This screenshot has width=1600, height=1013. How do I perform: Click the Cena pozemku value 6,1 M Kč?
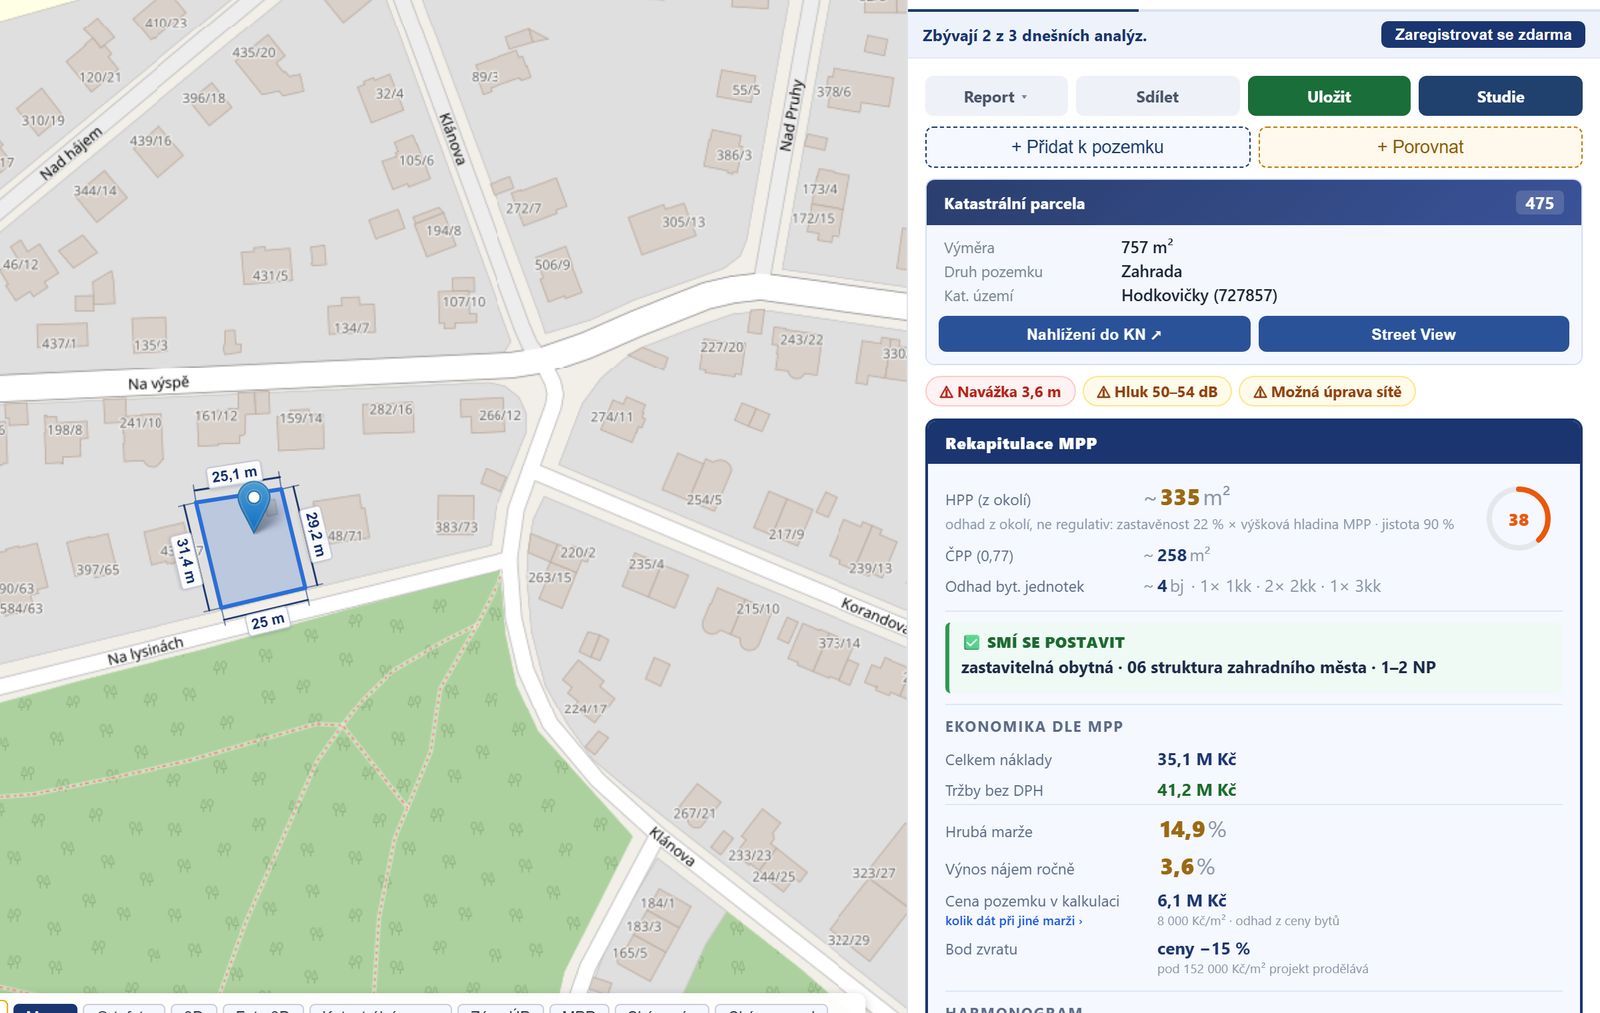click(x=1192, y=900)
